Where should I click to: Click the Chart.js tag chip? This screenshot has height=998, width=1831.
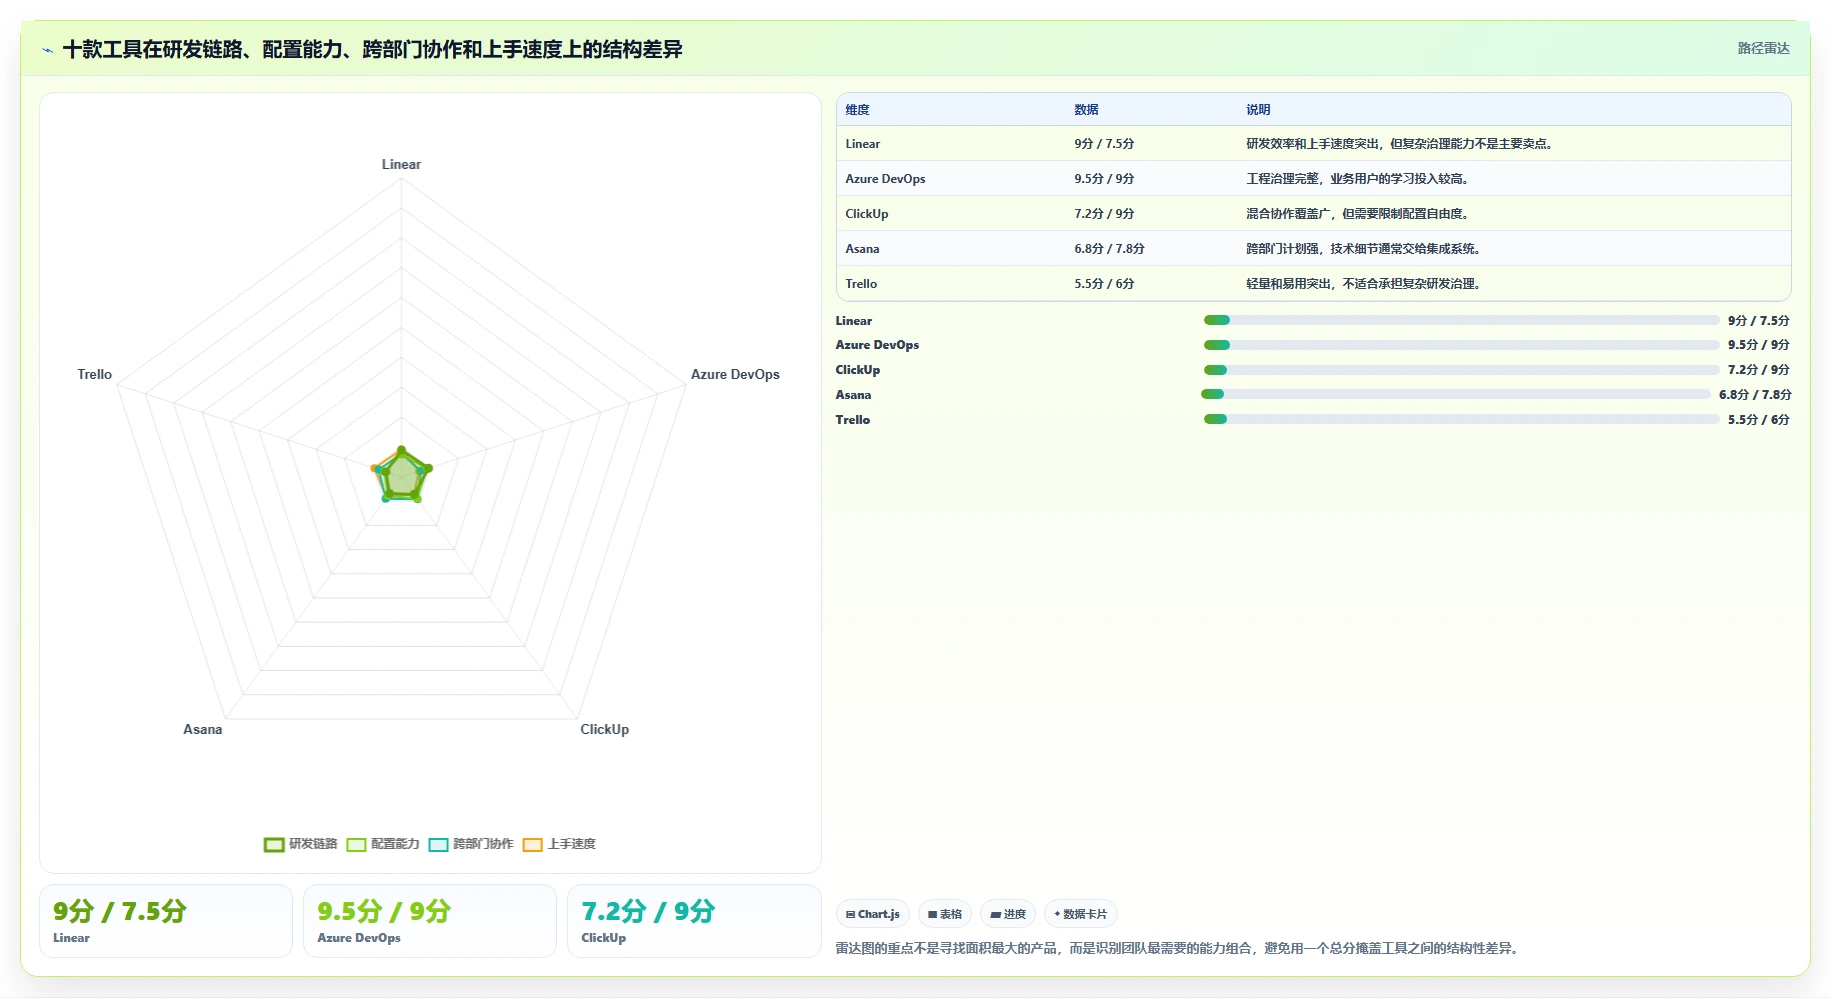coord(873,914)
